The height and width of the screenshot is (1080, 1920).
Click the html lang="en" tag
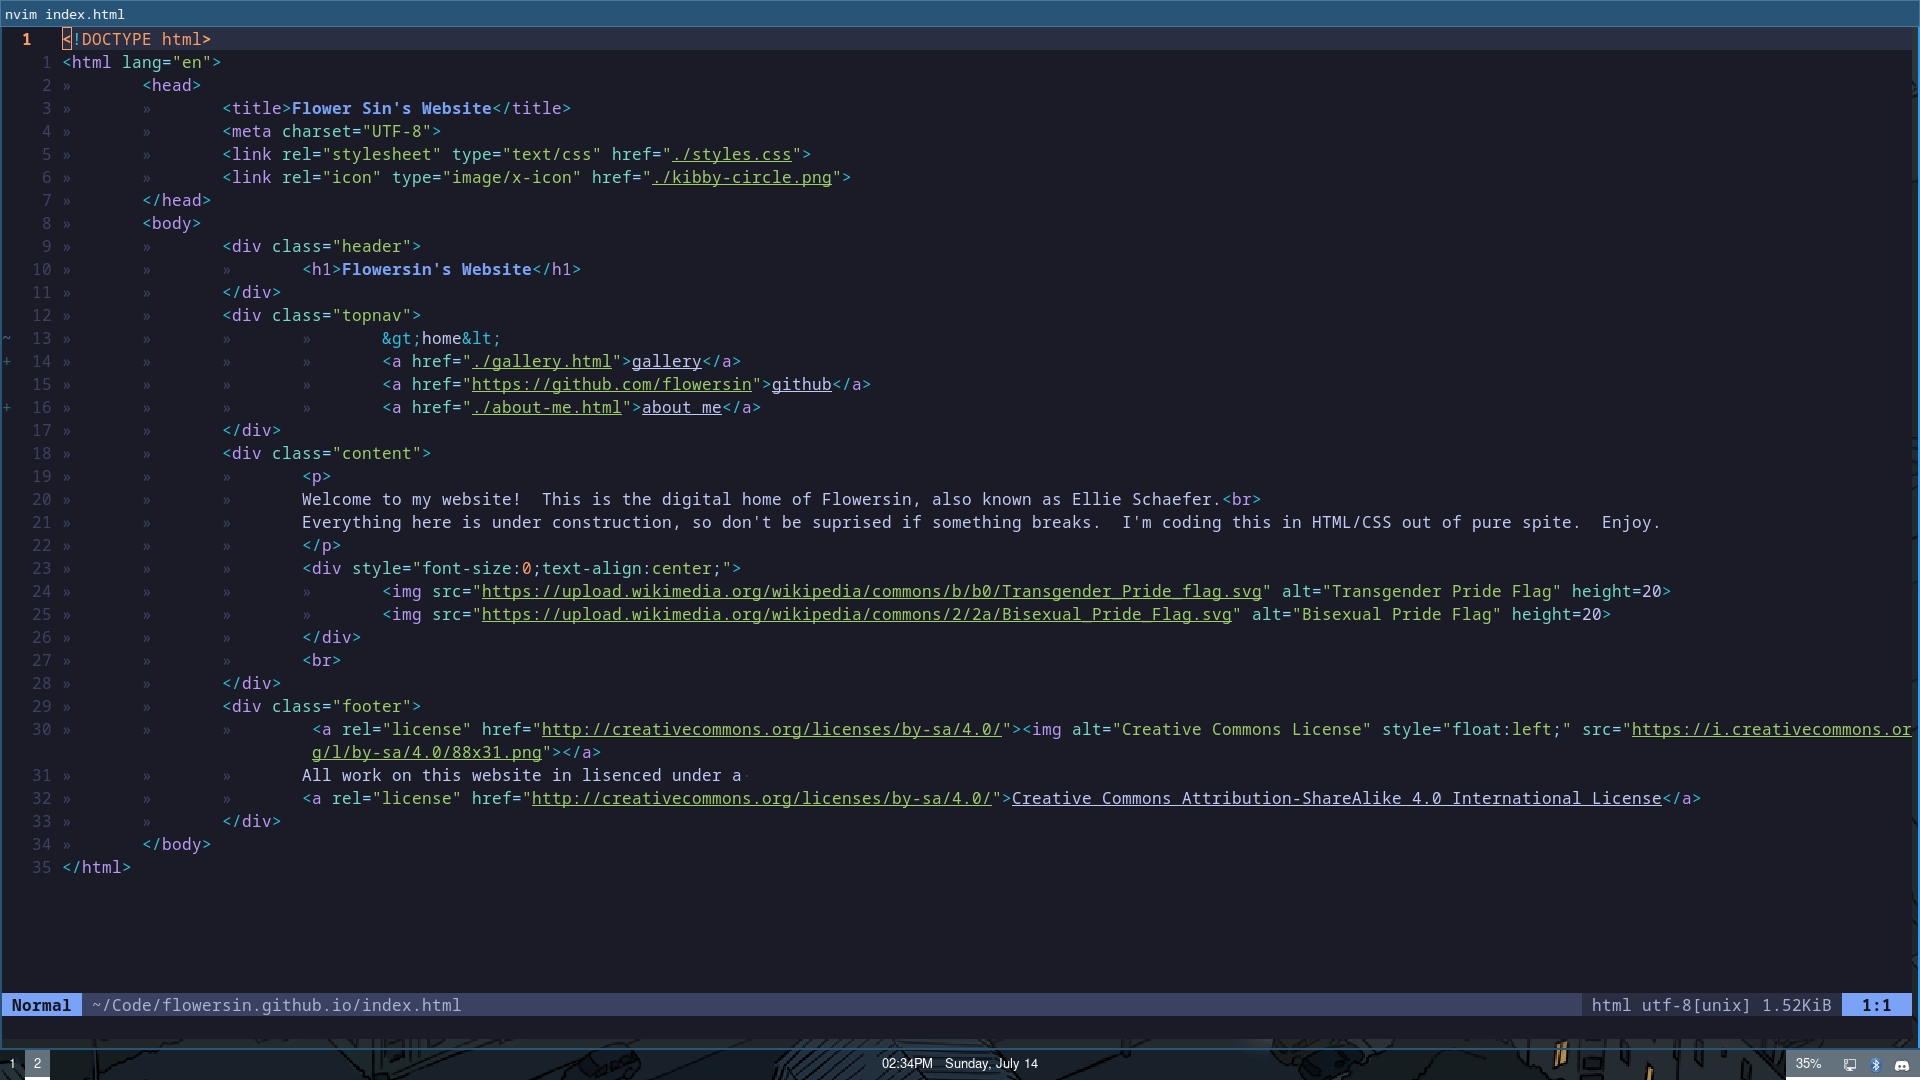coord(141,62)
